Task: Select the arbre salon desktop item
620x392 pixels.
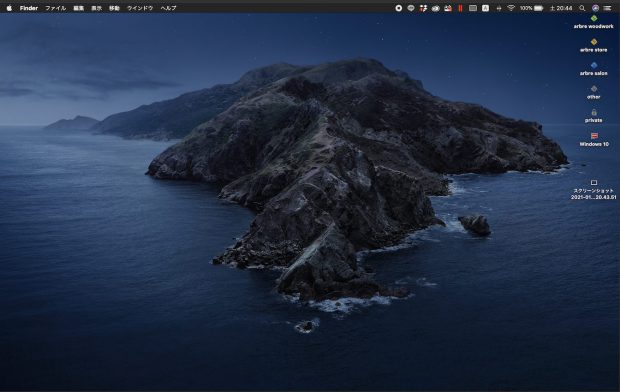Action: pos(594,69)
